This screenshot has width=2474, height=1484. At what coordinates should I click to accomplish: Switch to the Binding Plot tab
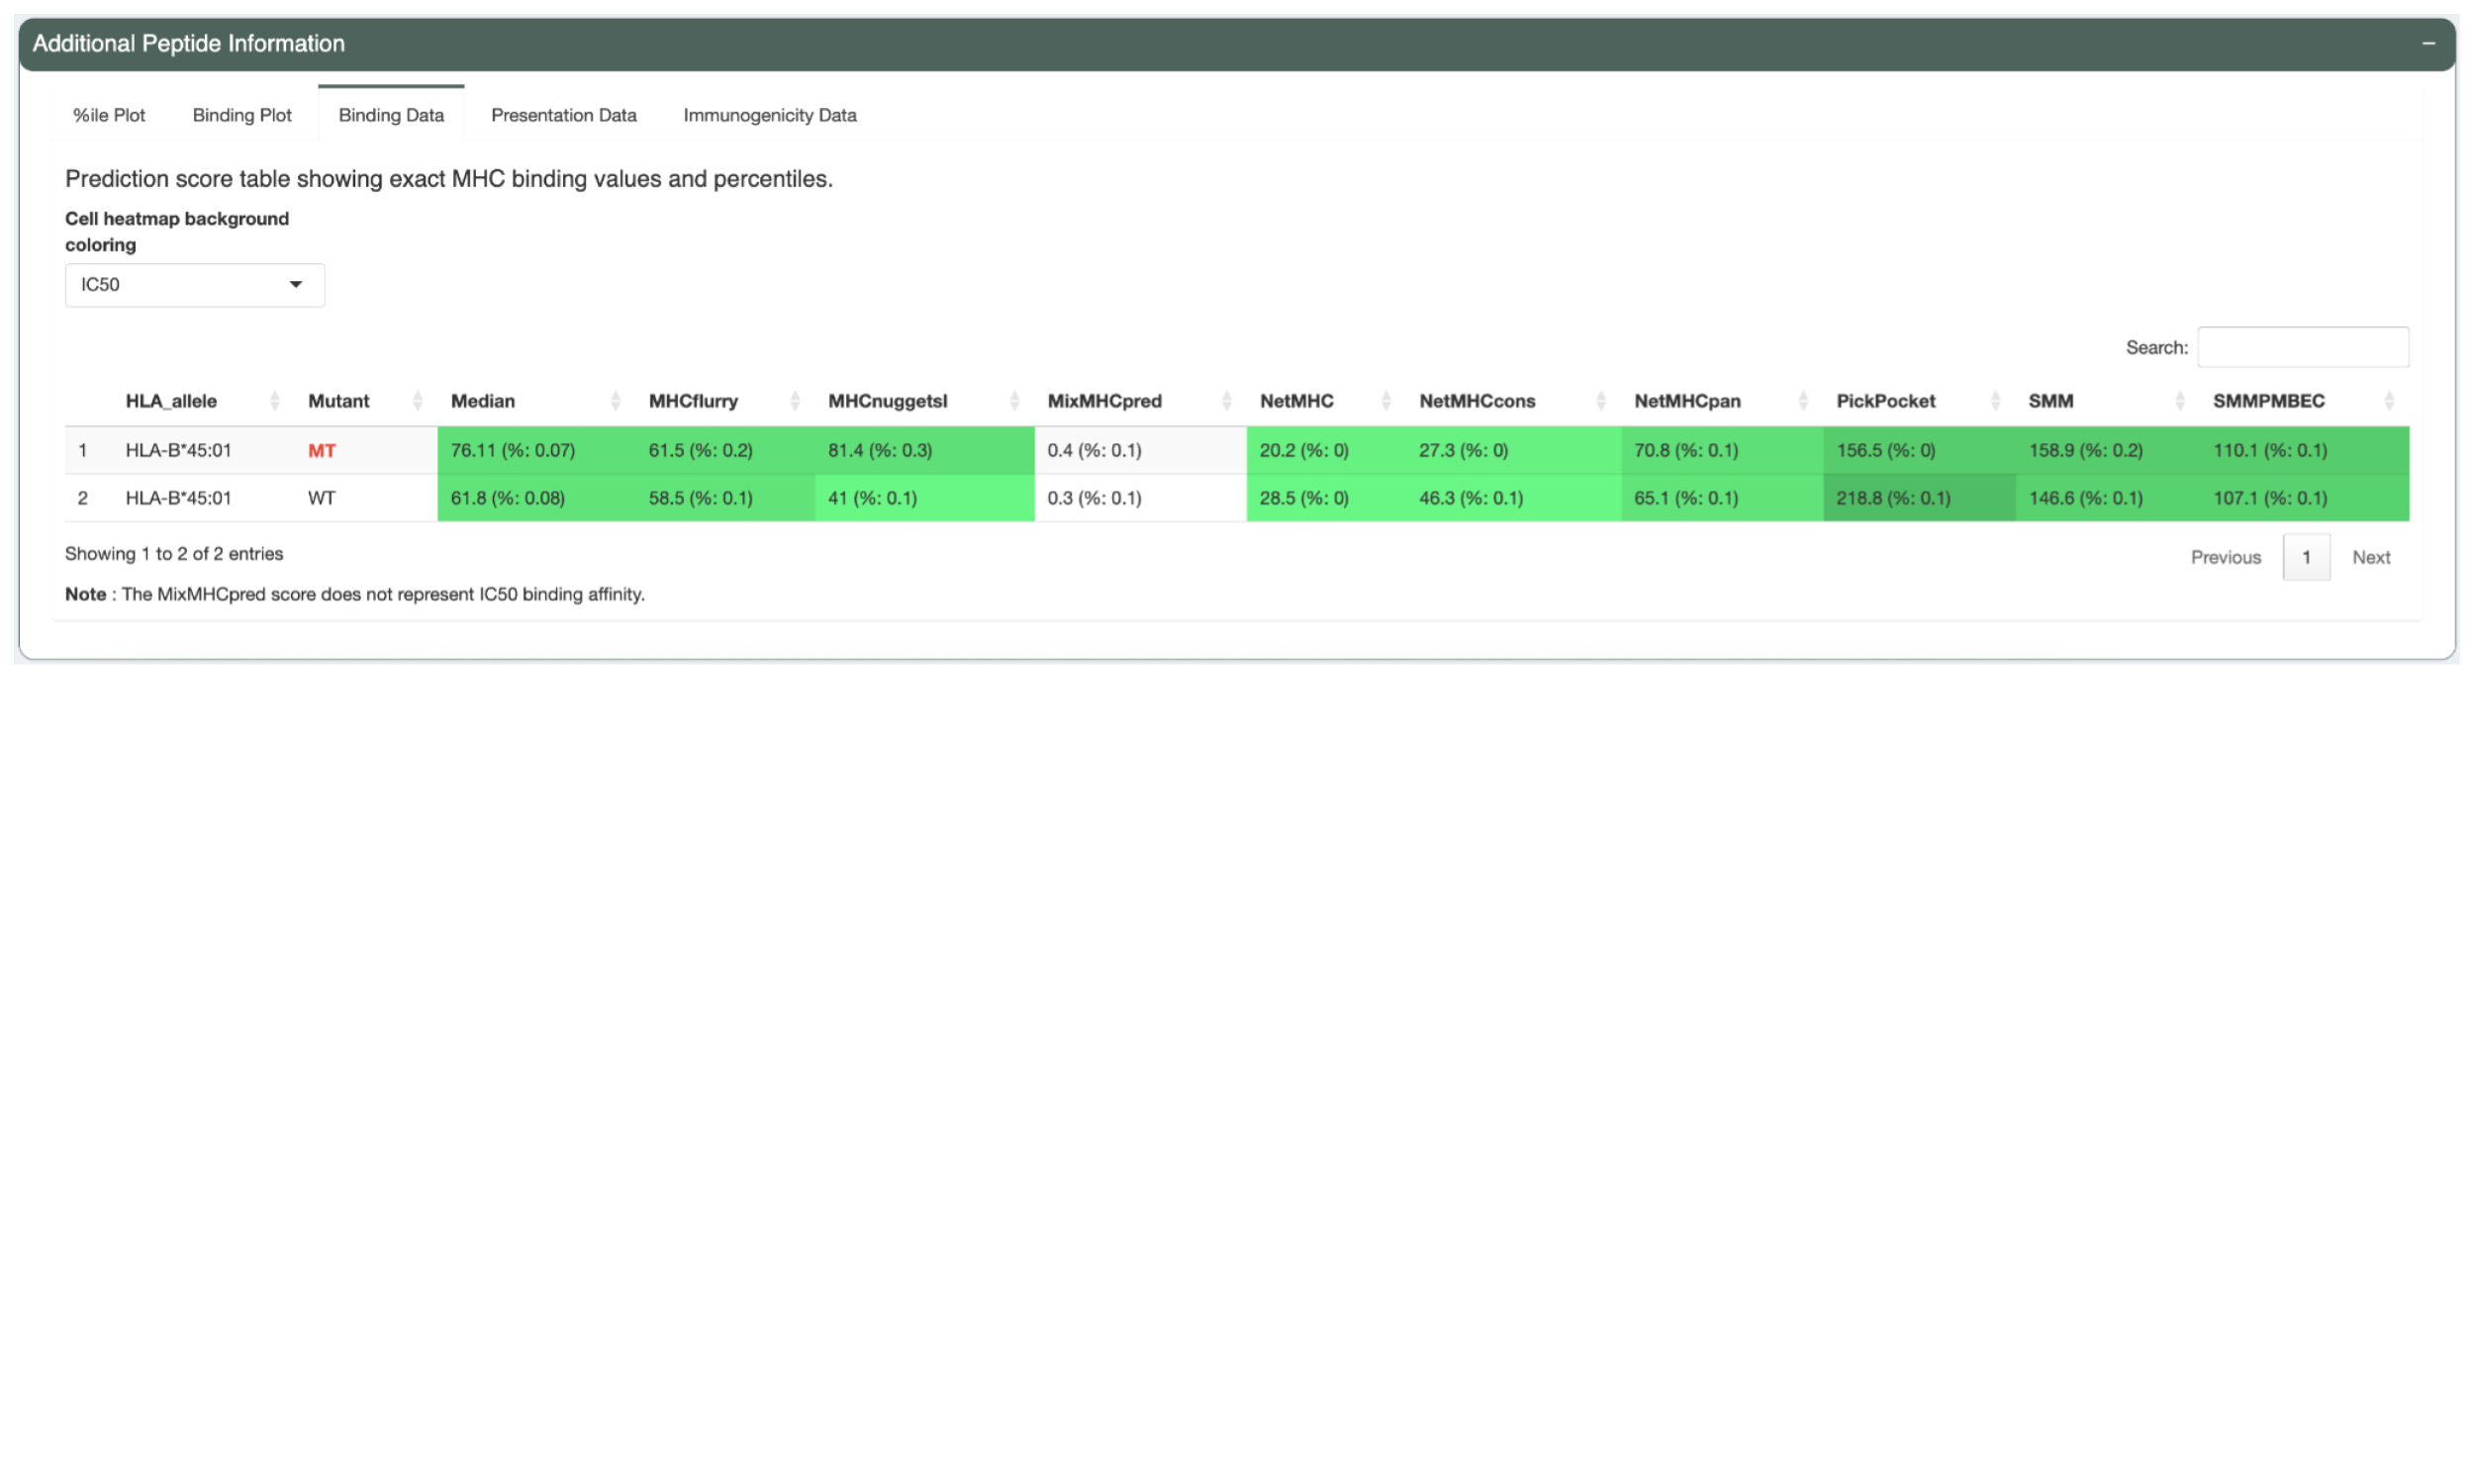[242, 115]
